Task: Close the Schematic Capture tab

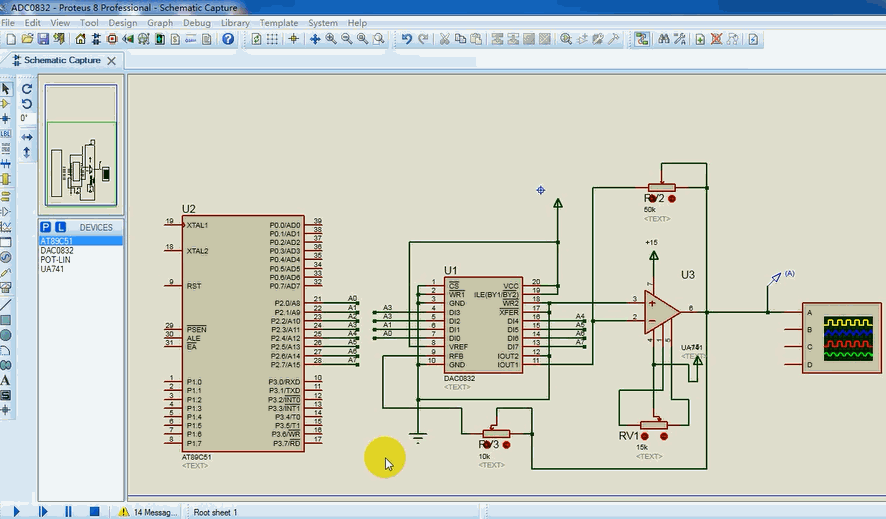Action: (x=112, y=60)
